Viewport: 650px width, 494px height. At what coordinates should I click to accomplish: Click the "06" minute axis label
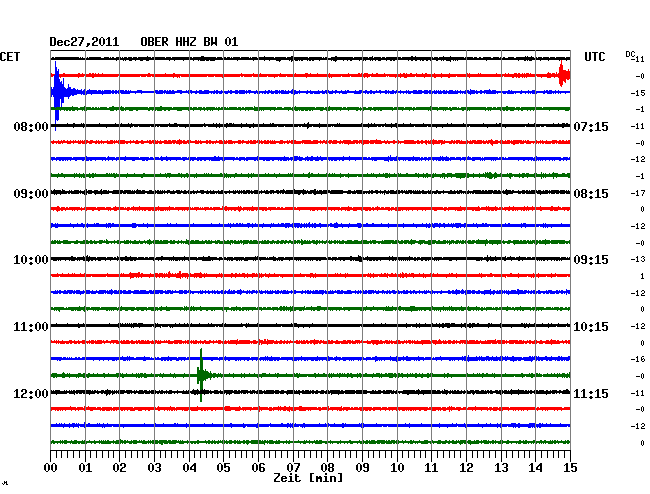(x=258, y=467)
